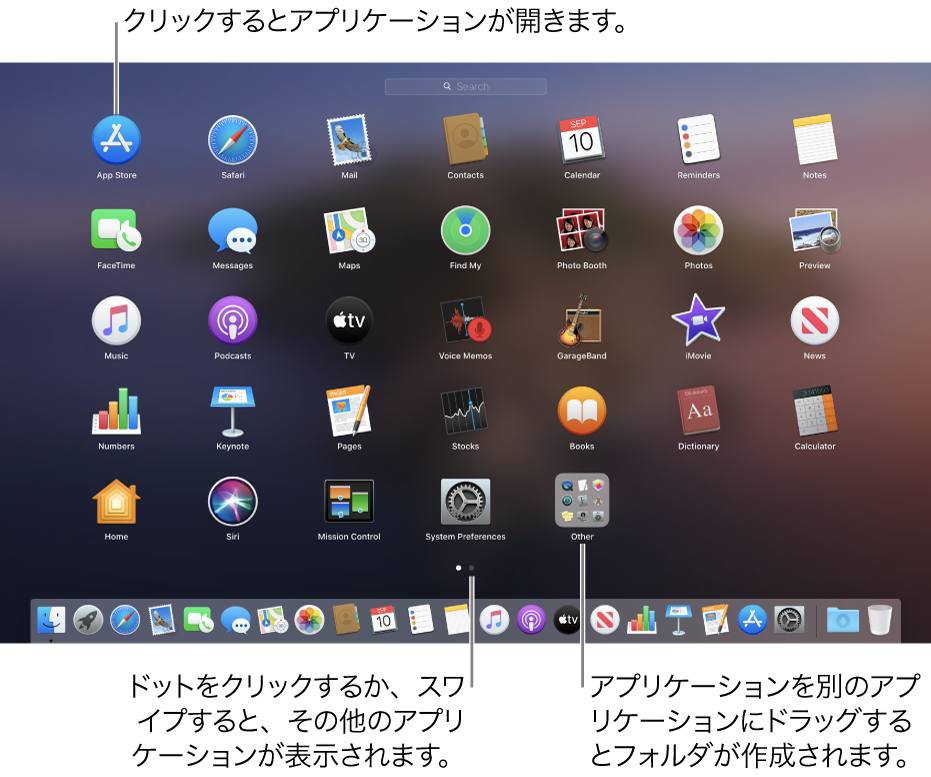This screenshot has height=777, width=931.
Task: Click Launchpad rocket icon in Dock
Action: tap(88, 620)
